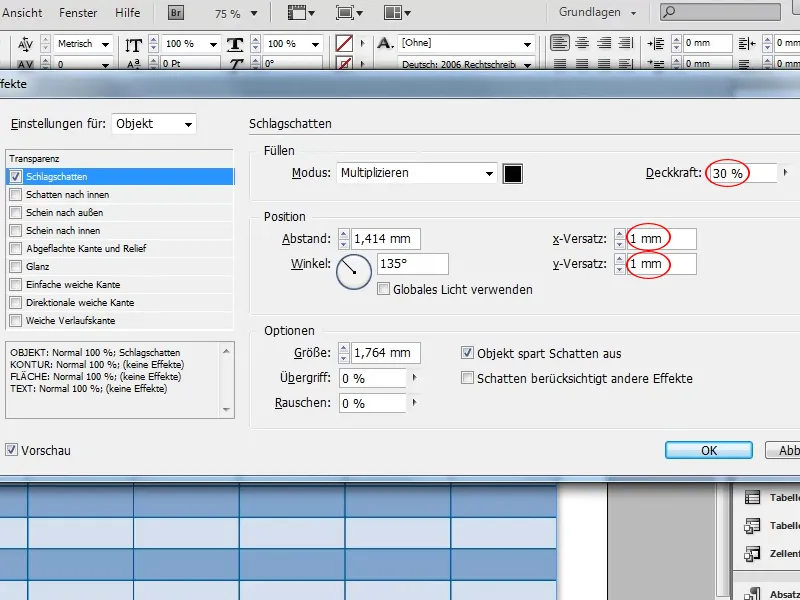
Task: Open the Hilfe menu
Action: (x=128, y=13)
